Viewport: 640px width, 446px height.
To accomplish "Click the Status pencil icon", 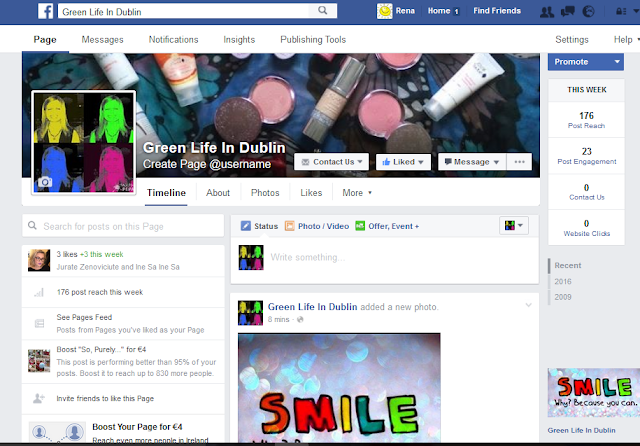I will pyautogui.click(x=246, y=226).
